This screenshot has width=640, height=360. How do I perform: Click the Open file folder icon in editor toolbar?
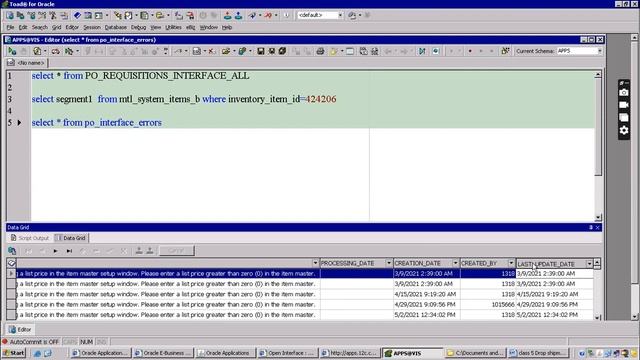226,51
